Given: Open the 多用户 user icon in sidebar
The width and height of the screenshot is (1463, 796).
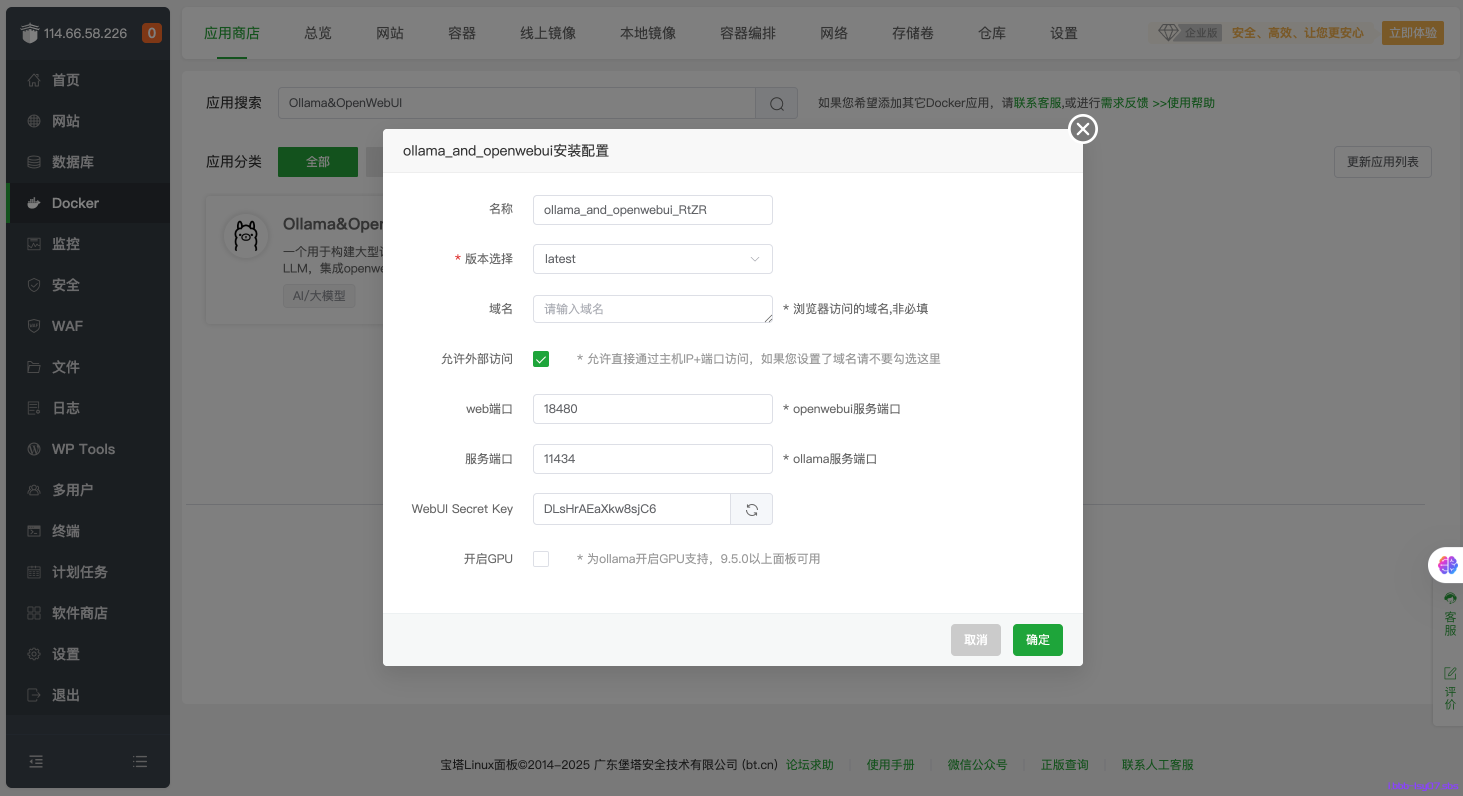Looking at the screenshot, I should [x=34, y=490].
